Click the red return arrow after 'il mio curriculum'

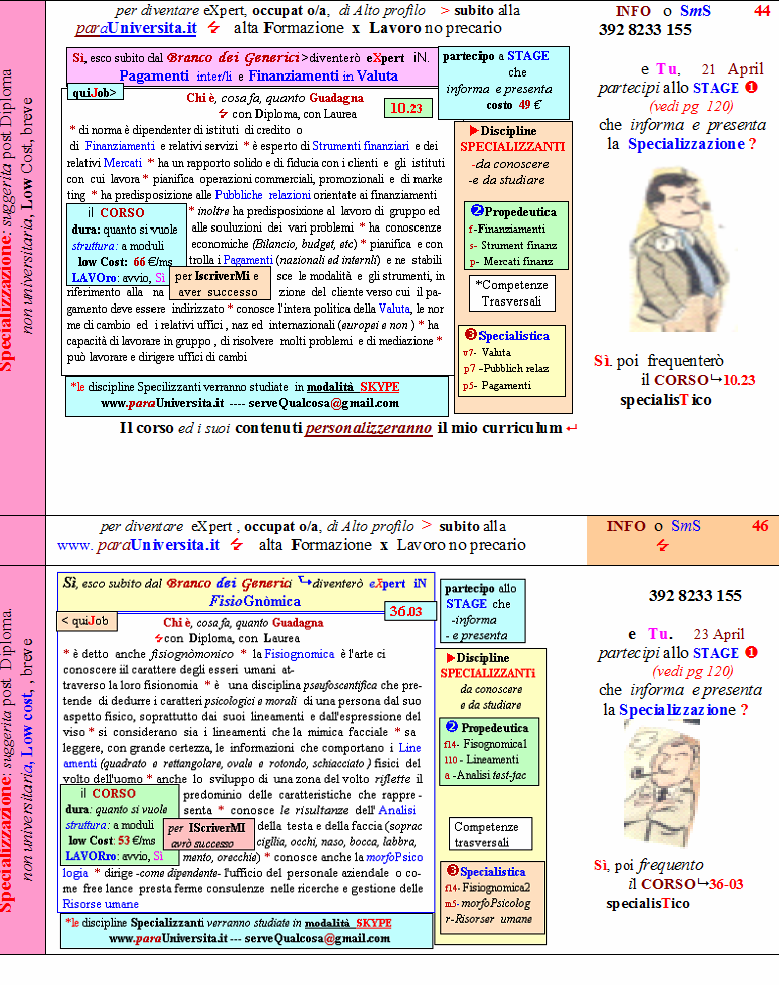[x=572, y=428]
